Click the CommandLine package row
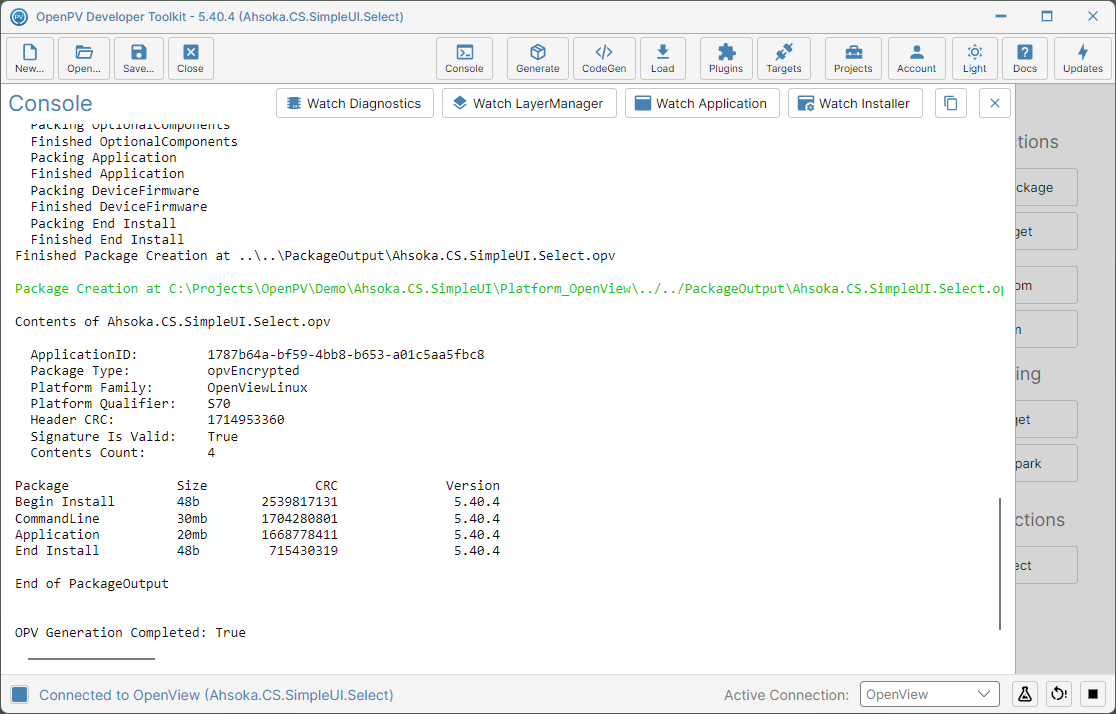The width and height of the screenshot is (1116, 714). (257, 518)
